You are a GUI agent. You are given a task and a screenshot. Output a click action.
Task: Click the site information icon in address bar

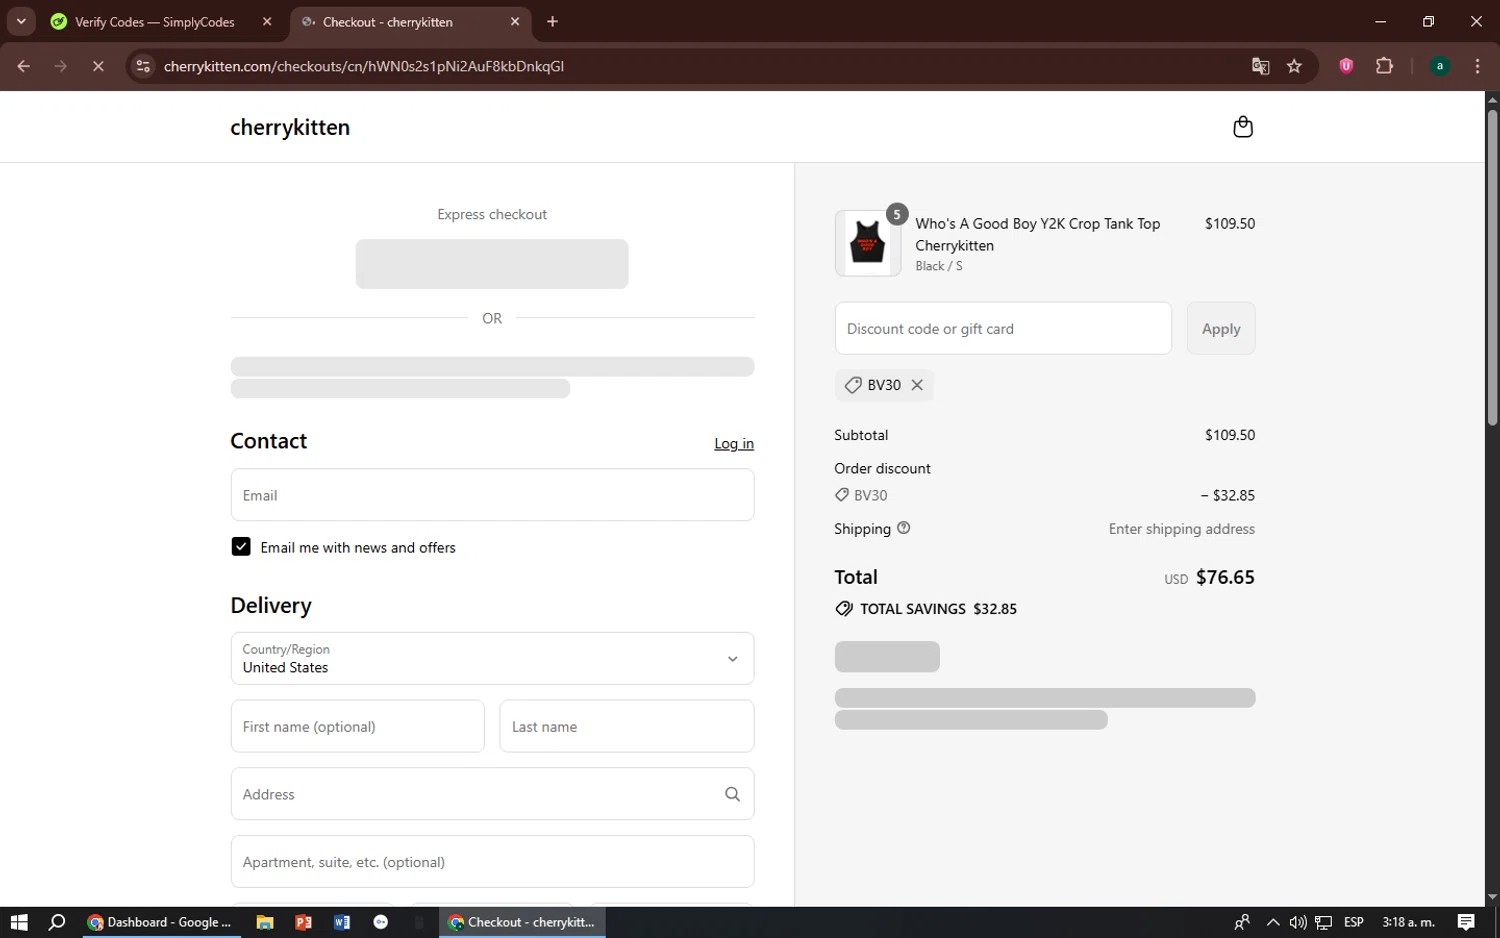(x=143, y=66)
